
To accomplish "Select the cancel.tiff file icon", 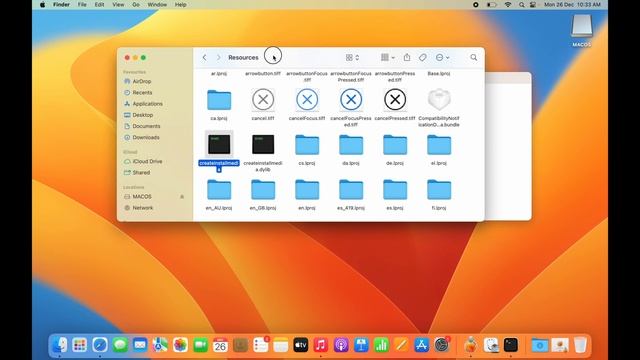I will tap(263, 100).
